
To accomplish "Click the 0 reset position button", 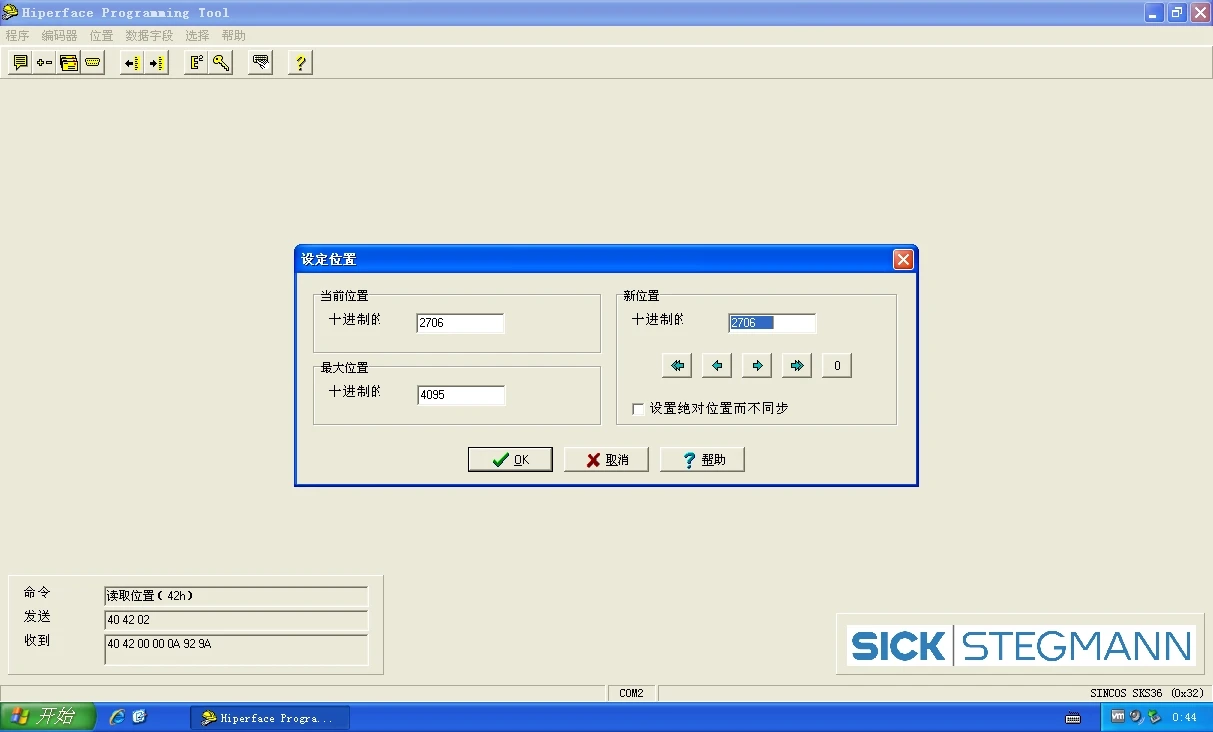I will click(836, 365).
